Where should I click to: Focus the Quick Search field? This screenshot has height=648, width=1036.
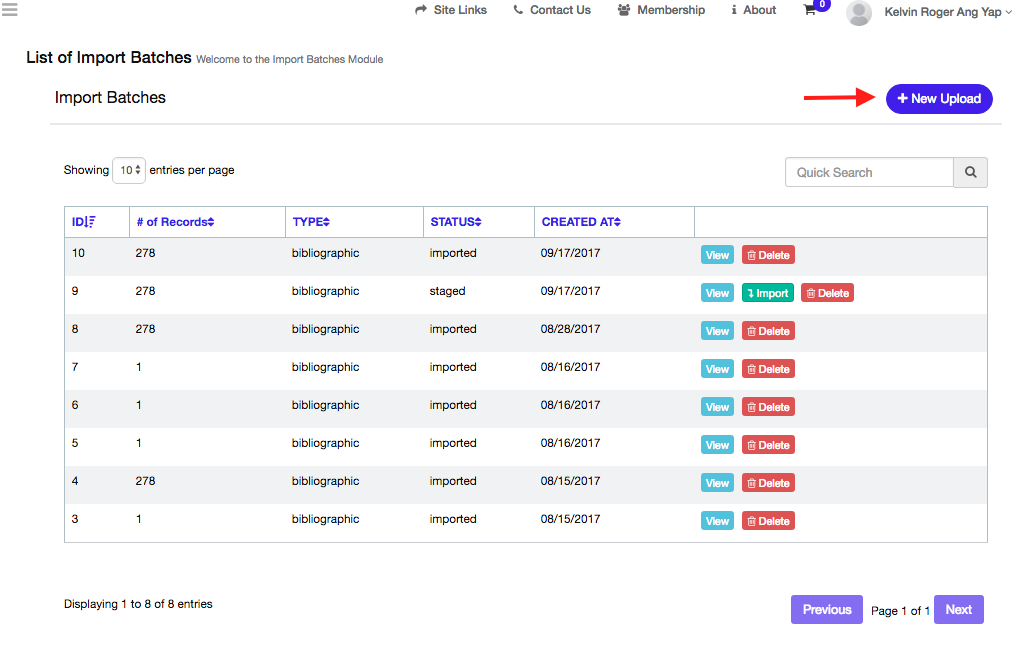pos(869,172)
